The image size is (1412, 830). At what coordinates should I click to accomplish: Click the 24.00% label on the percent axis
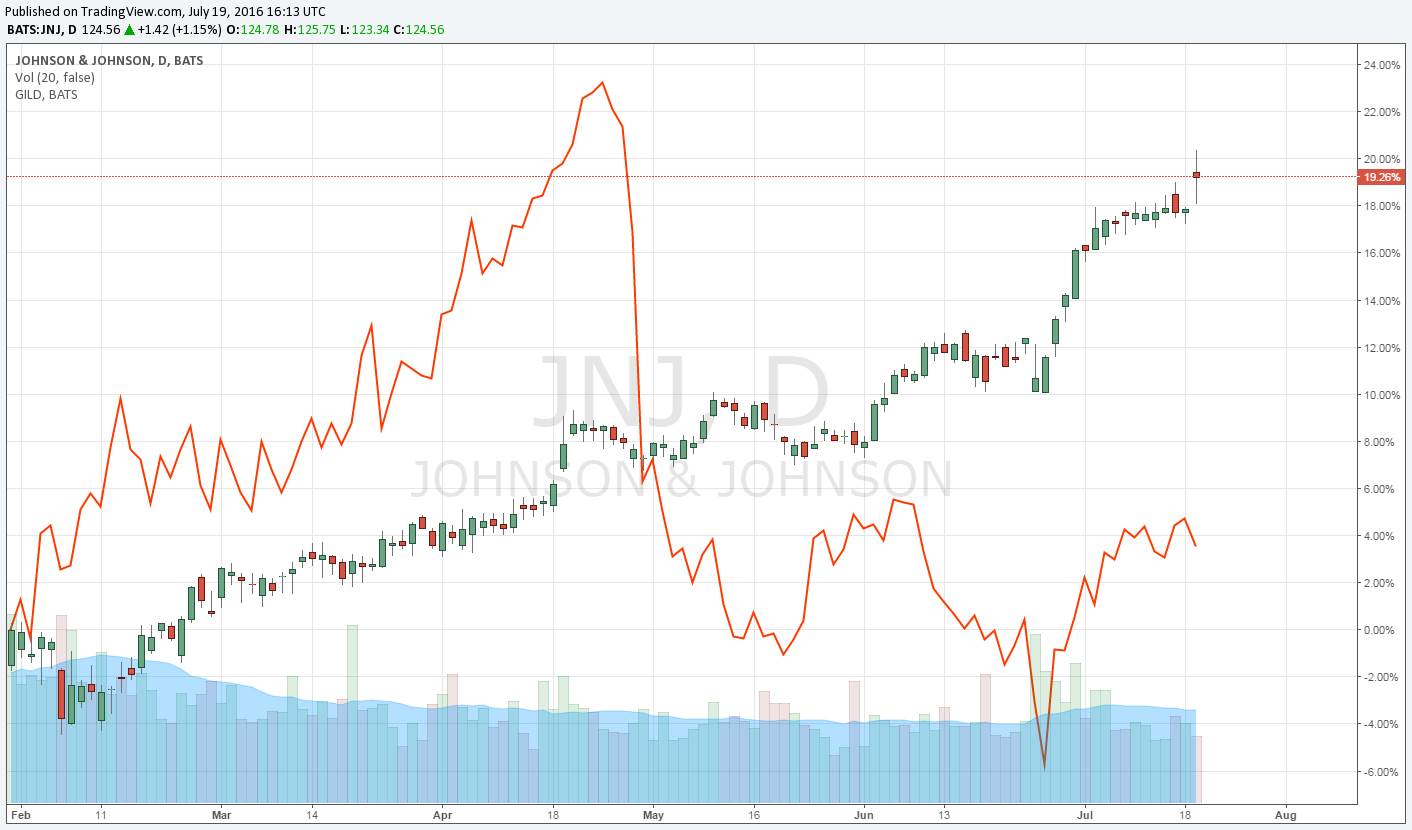coord(1381,65)
